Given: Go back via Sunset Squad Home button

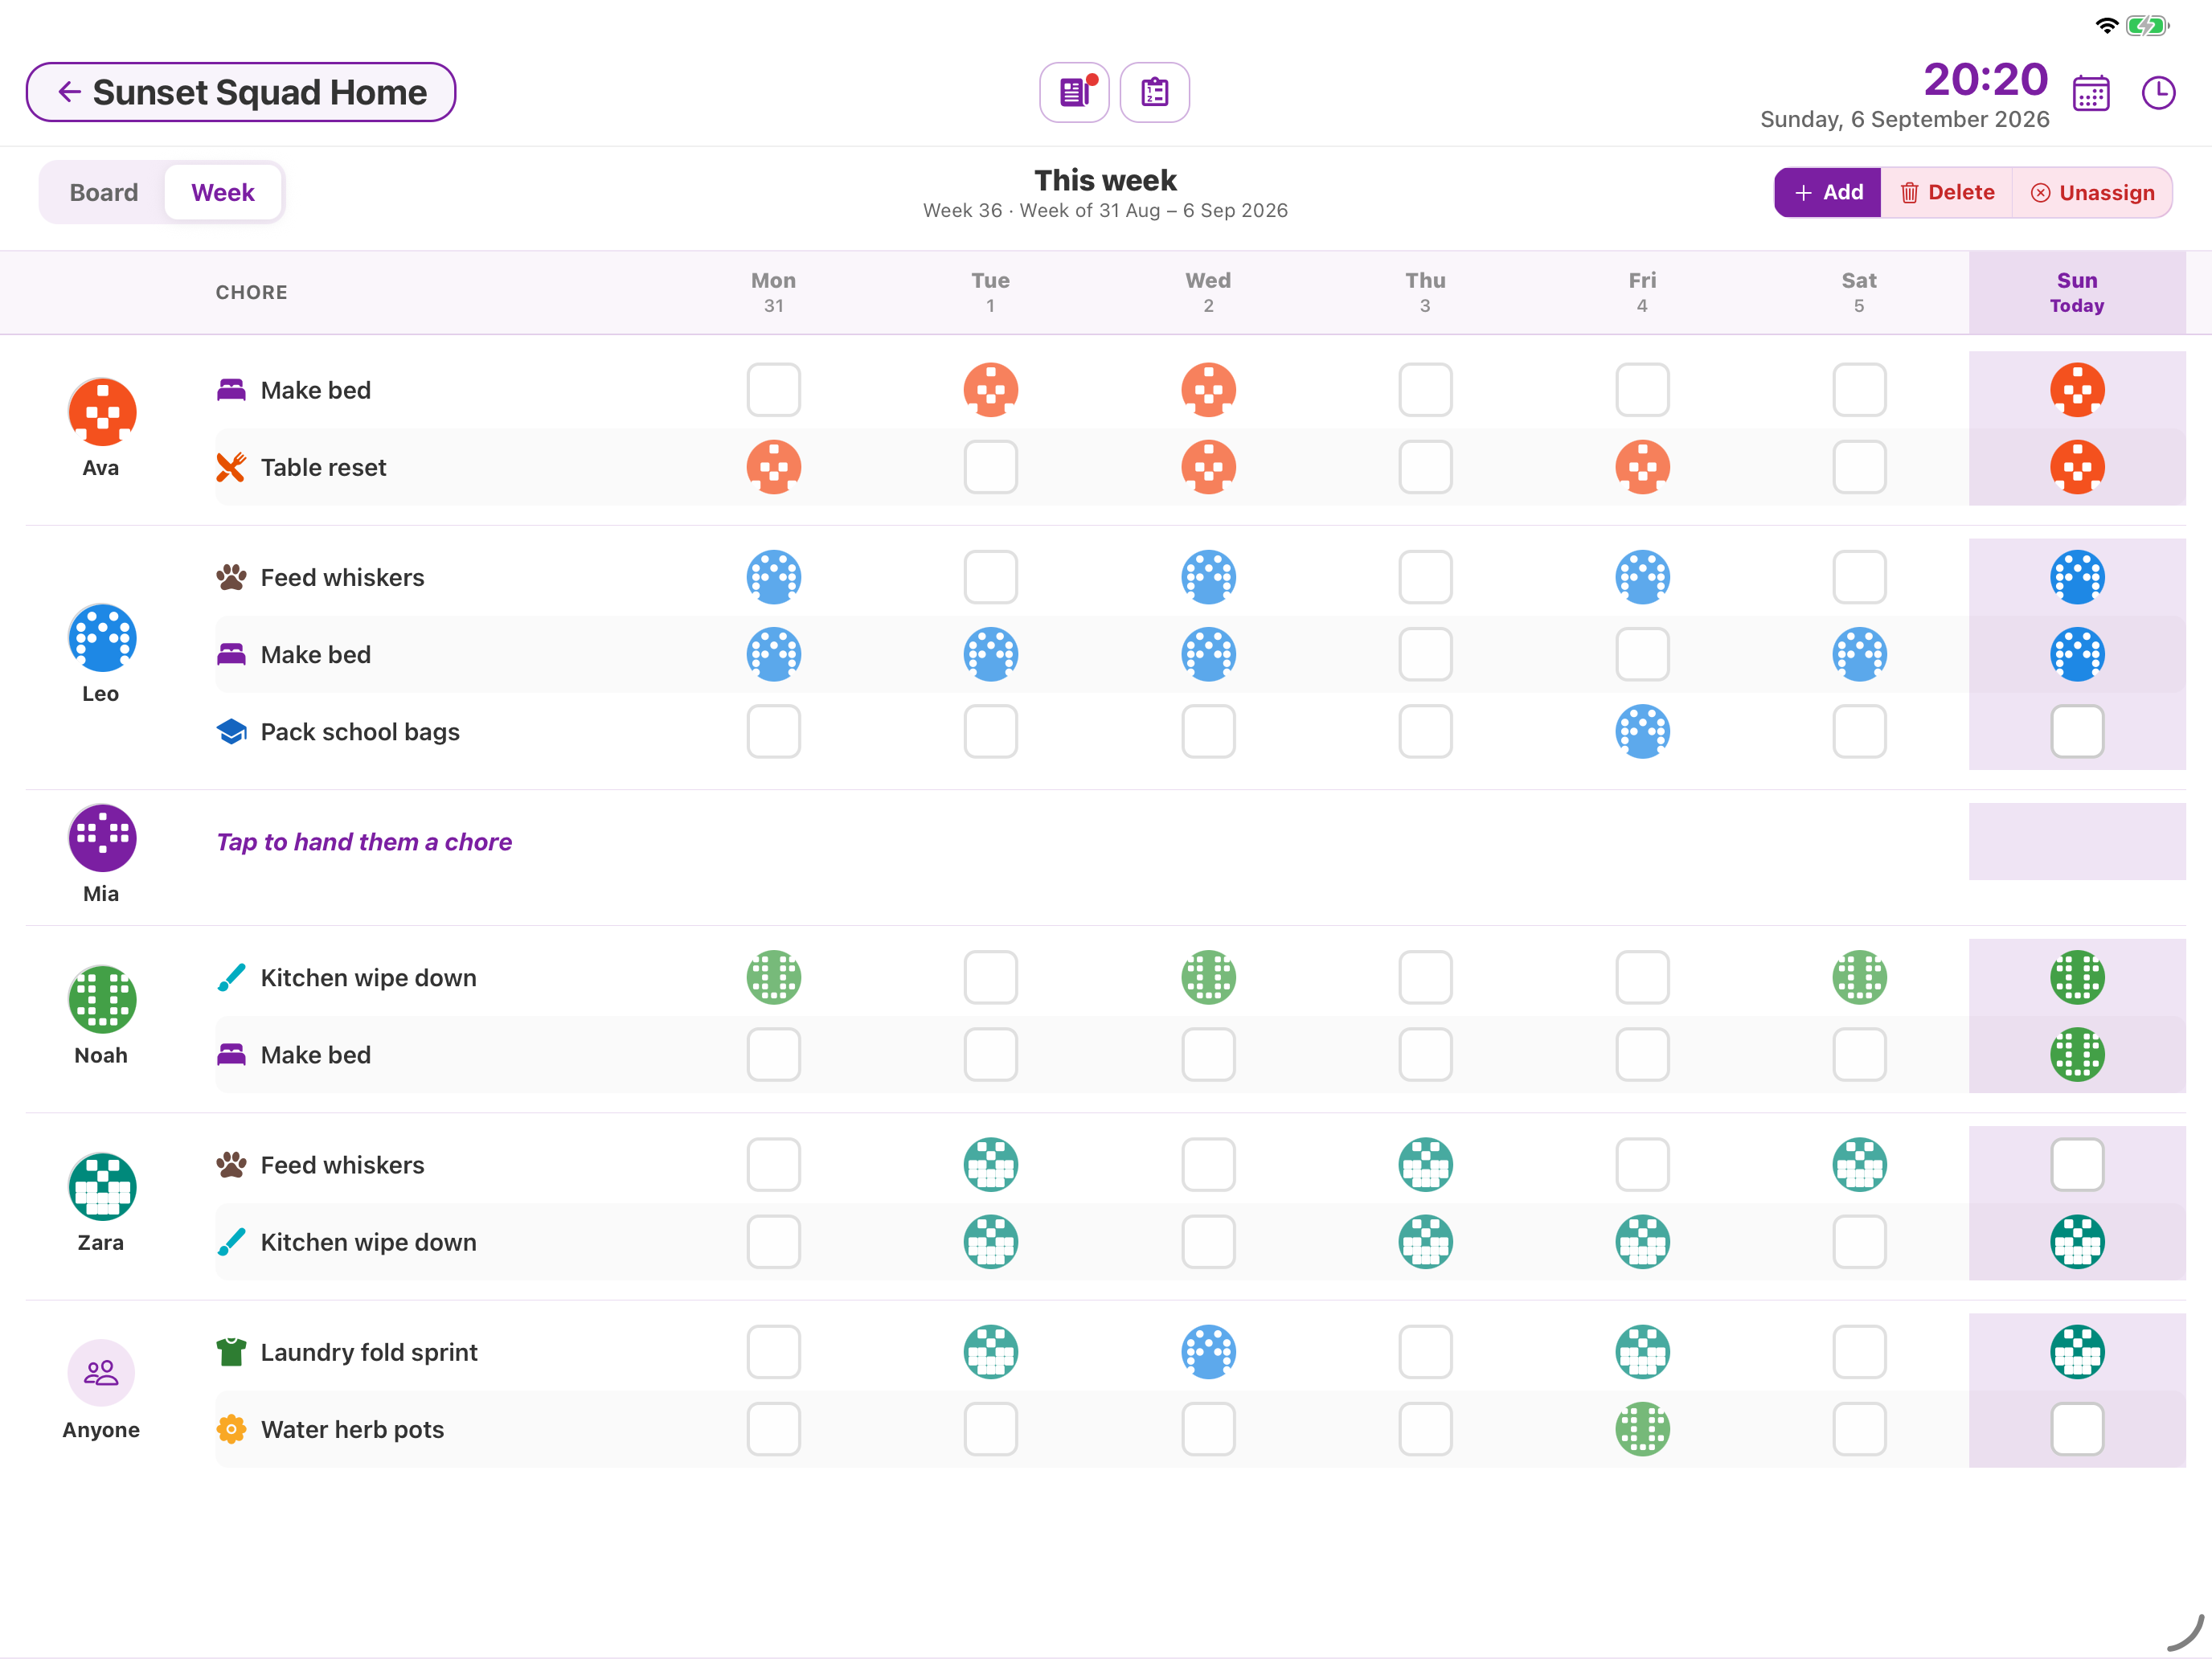Looking at the screenshot, I should pos(241,92).
